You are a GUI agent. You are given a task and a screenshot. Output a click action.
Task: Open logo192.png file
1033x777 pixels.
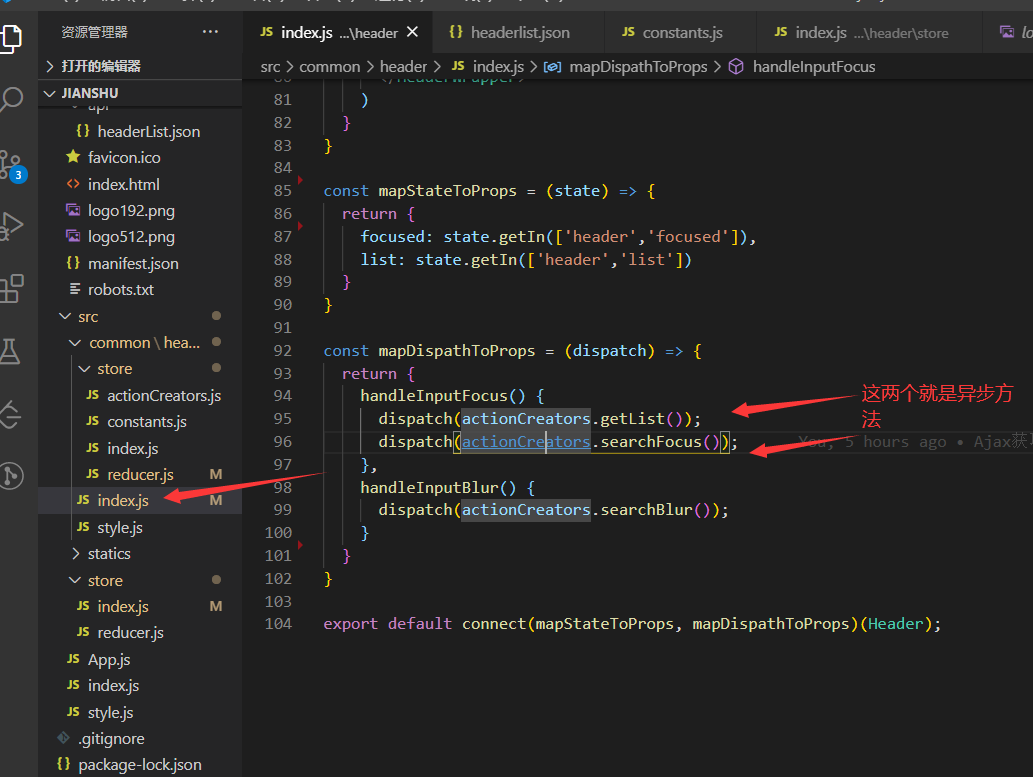coord(140,211)
